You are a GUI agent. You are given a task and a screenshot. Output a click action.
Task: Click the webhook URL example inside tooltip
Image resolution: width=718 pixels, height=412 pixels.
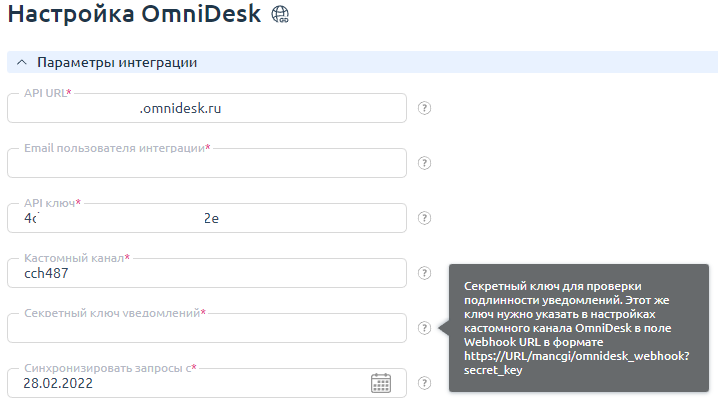578,356
